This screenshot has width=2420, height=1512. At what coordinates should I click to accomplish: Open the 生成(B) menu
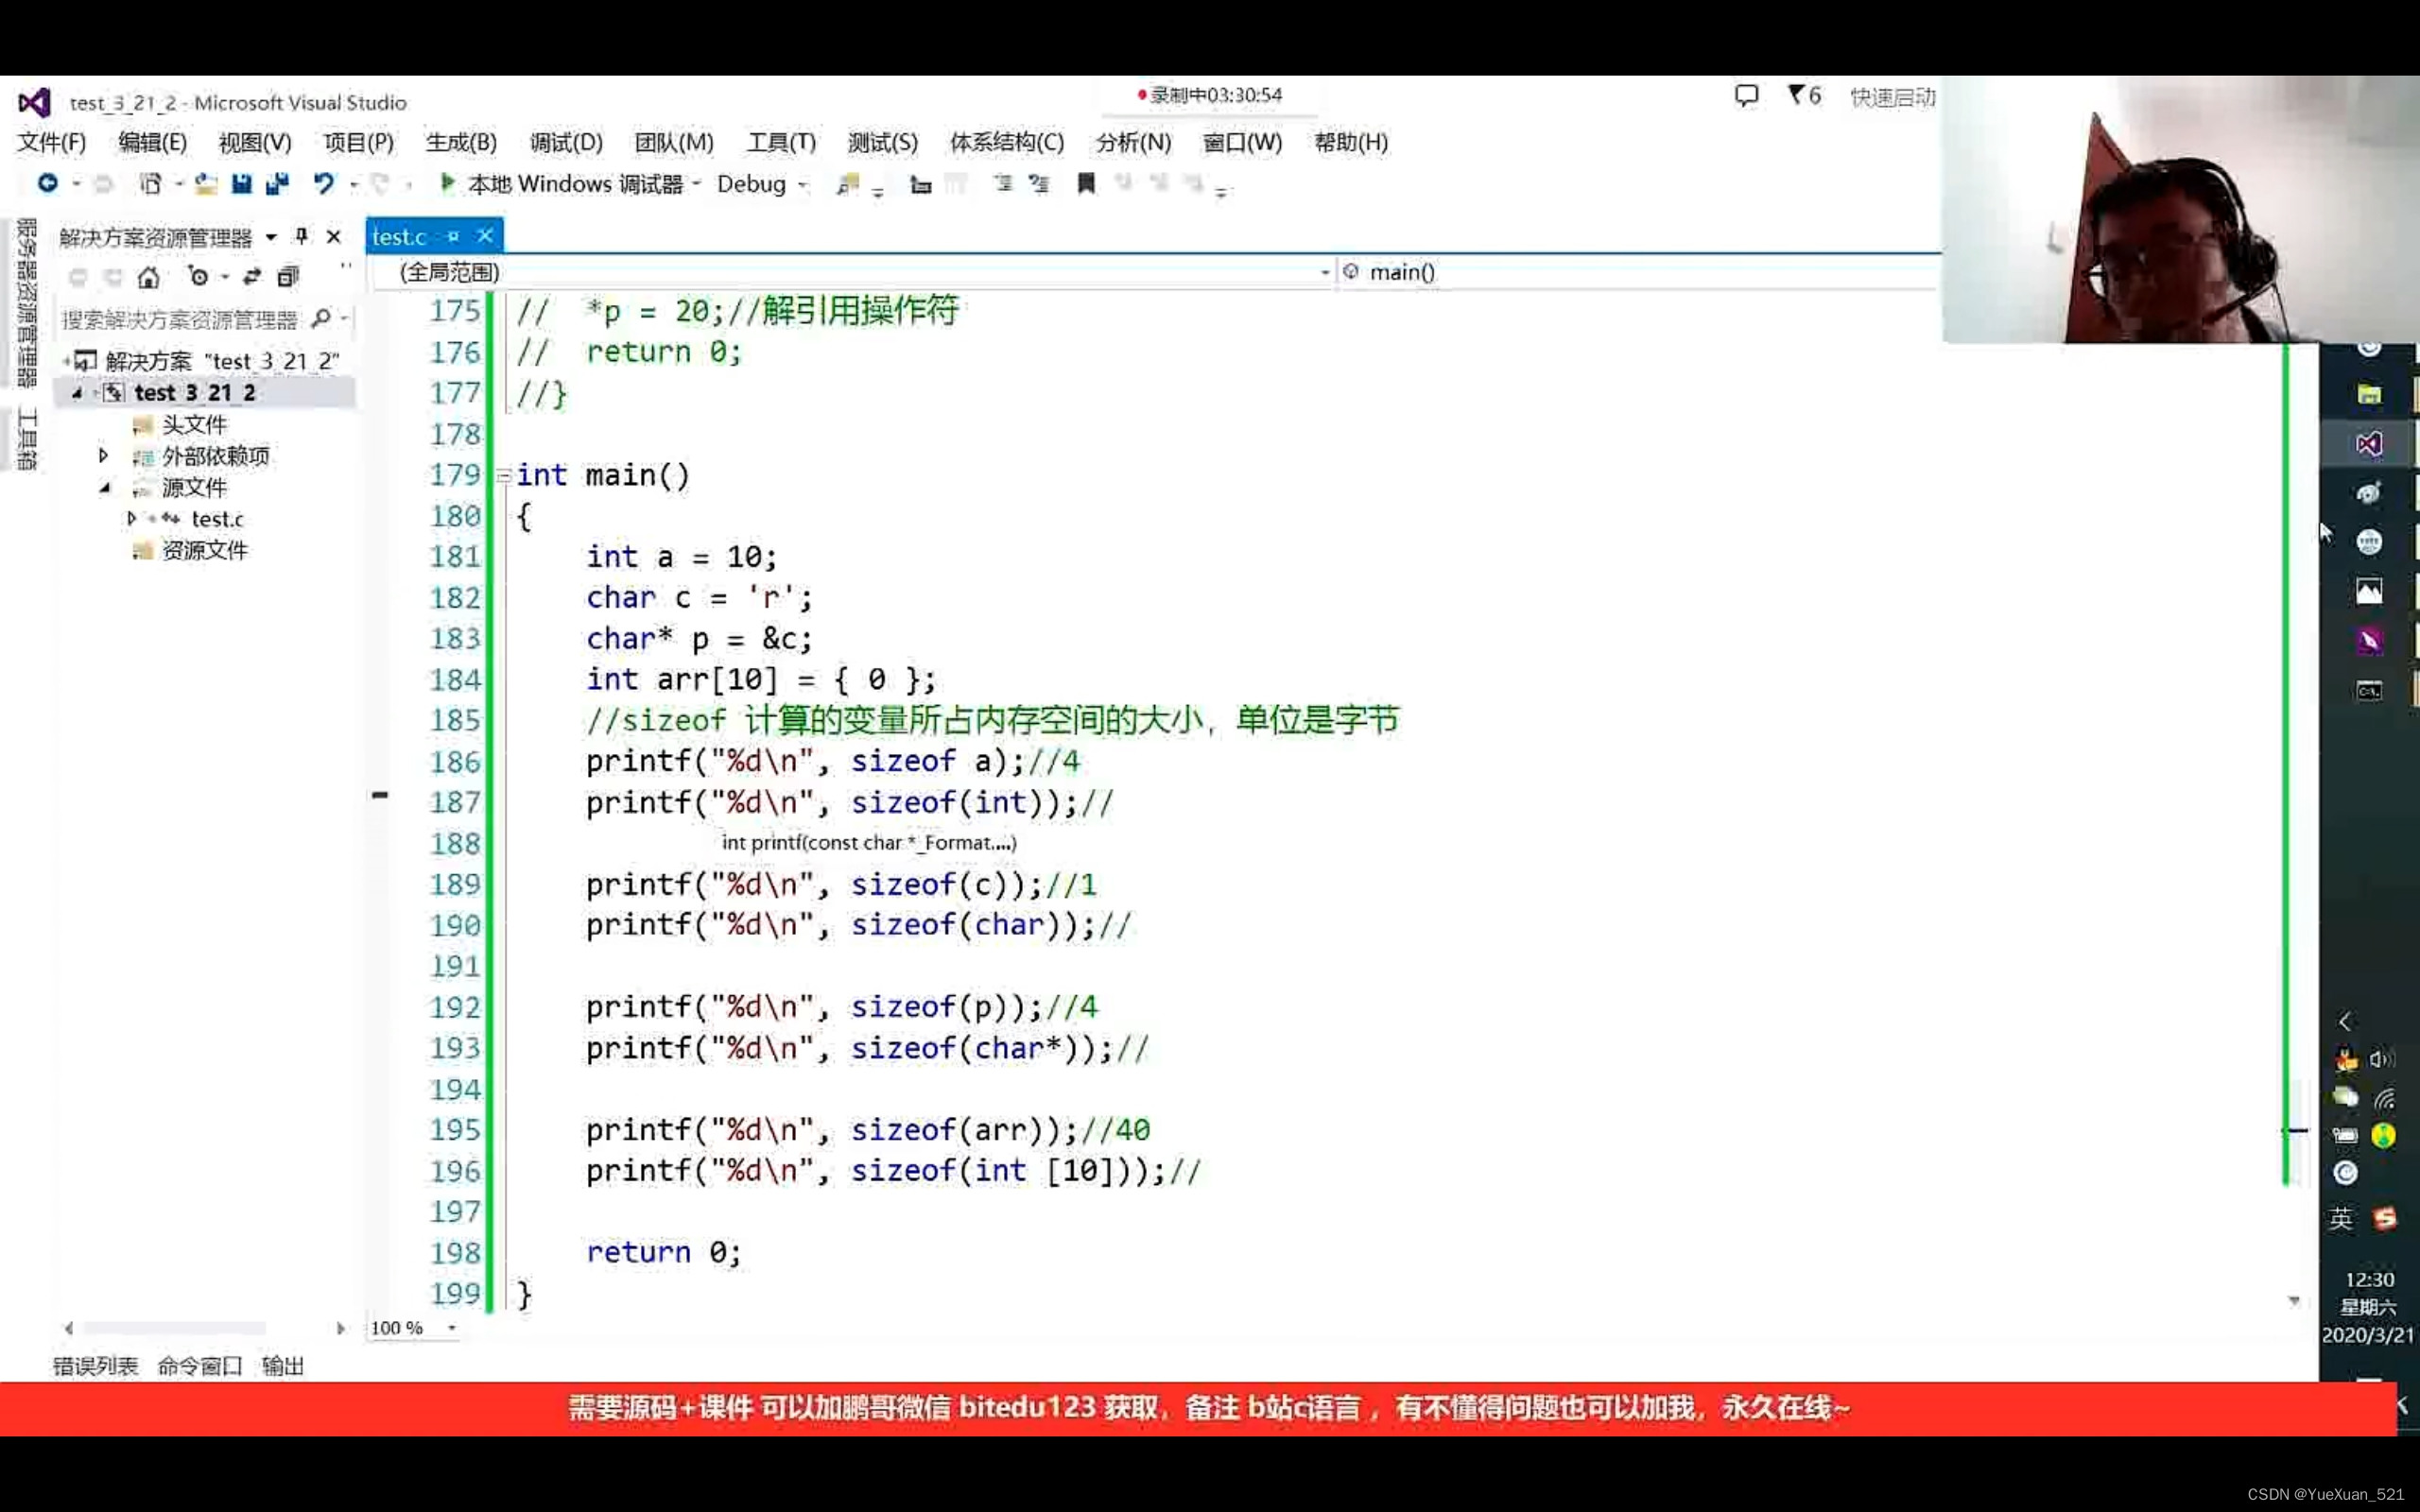[x=461, y=142]
